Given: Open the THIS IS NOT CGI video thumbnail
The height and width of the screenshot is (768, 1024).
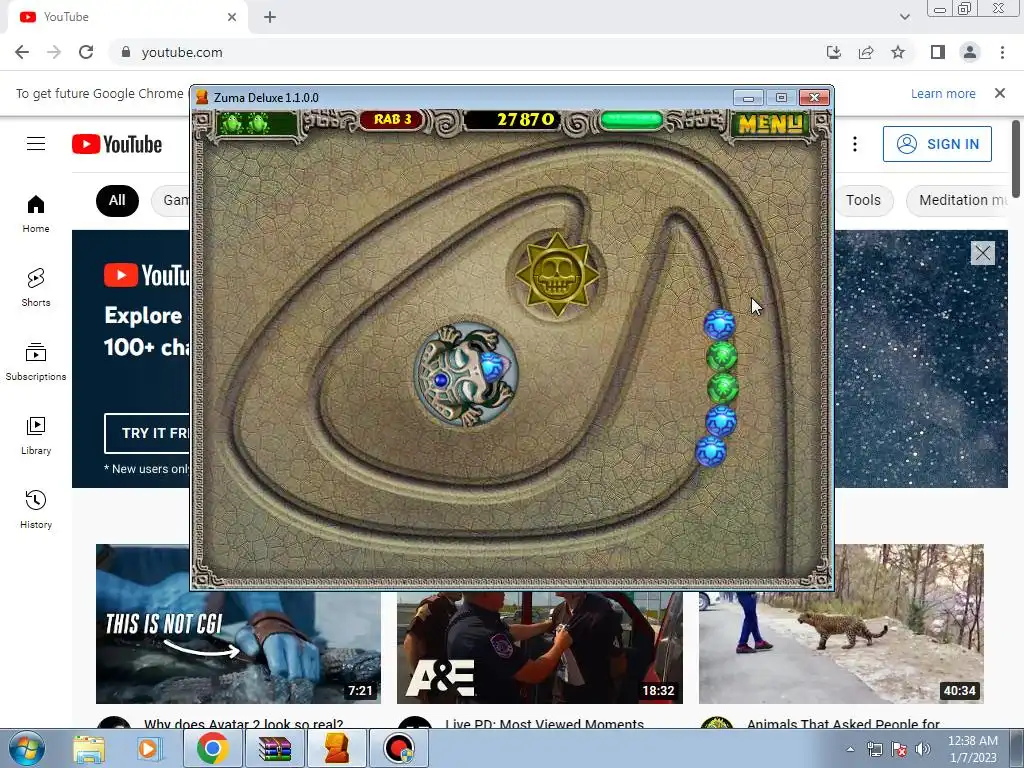Looking at the screenshot, I should pos(238,647).
